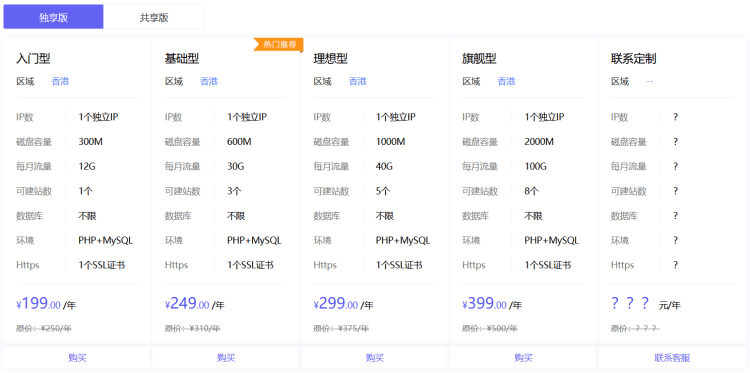Click the ¥299.00 price of 理想型
Screen dimensions: 750x373
[x=336, y=304]
